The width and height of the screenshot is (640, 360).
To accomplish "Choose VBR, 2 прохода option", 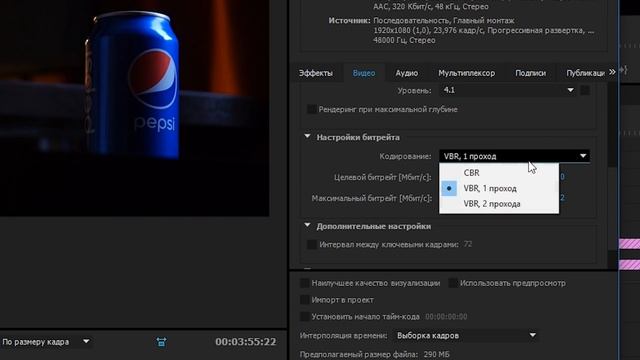I will [x=499, y=204].
